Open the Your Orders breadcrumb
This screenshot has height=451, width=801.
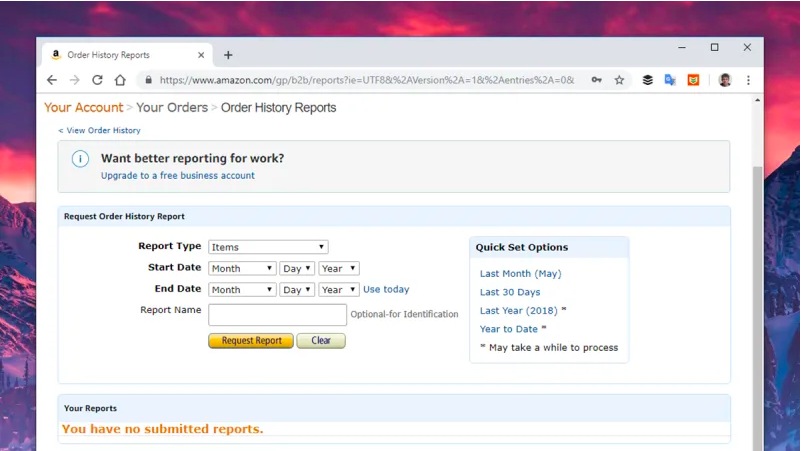click(x=172, y=108)
